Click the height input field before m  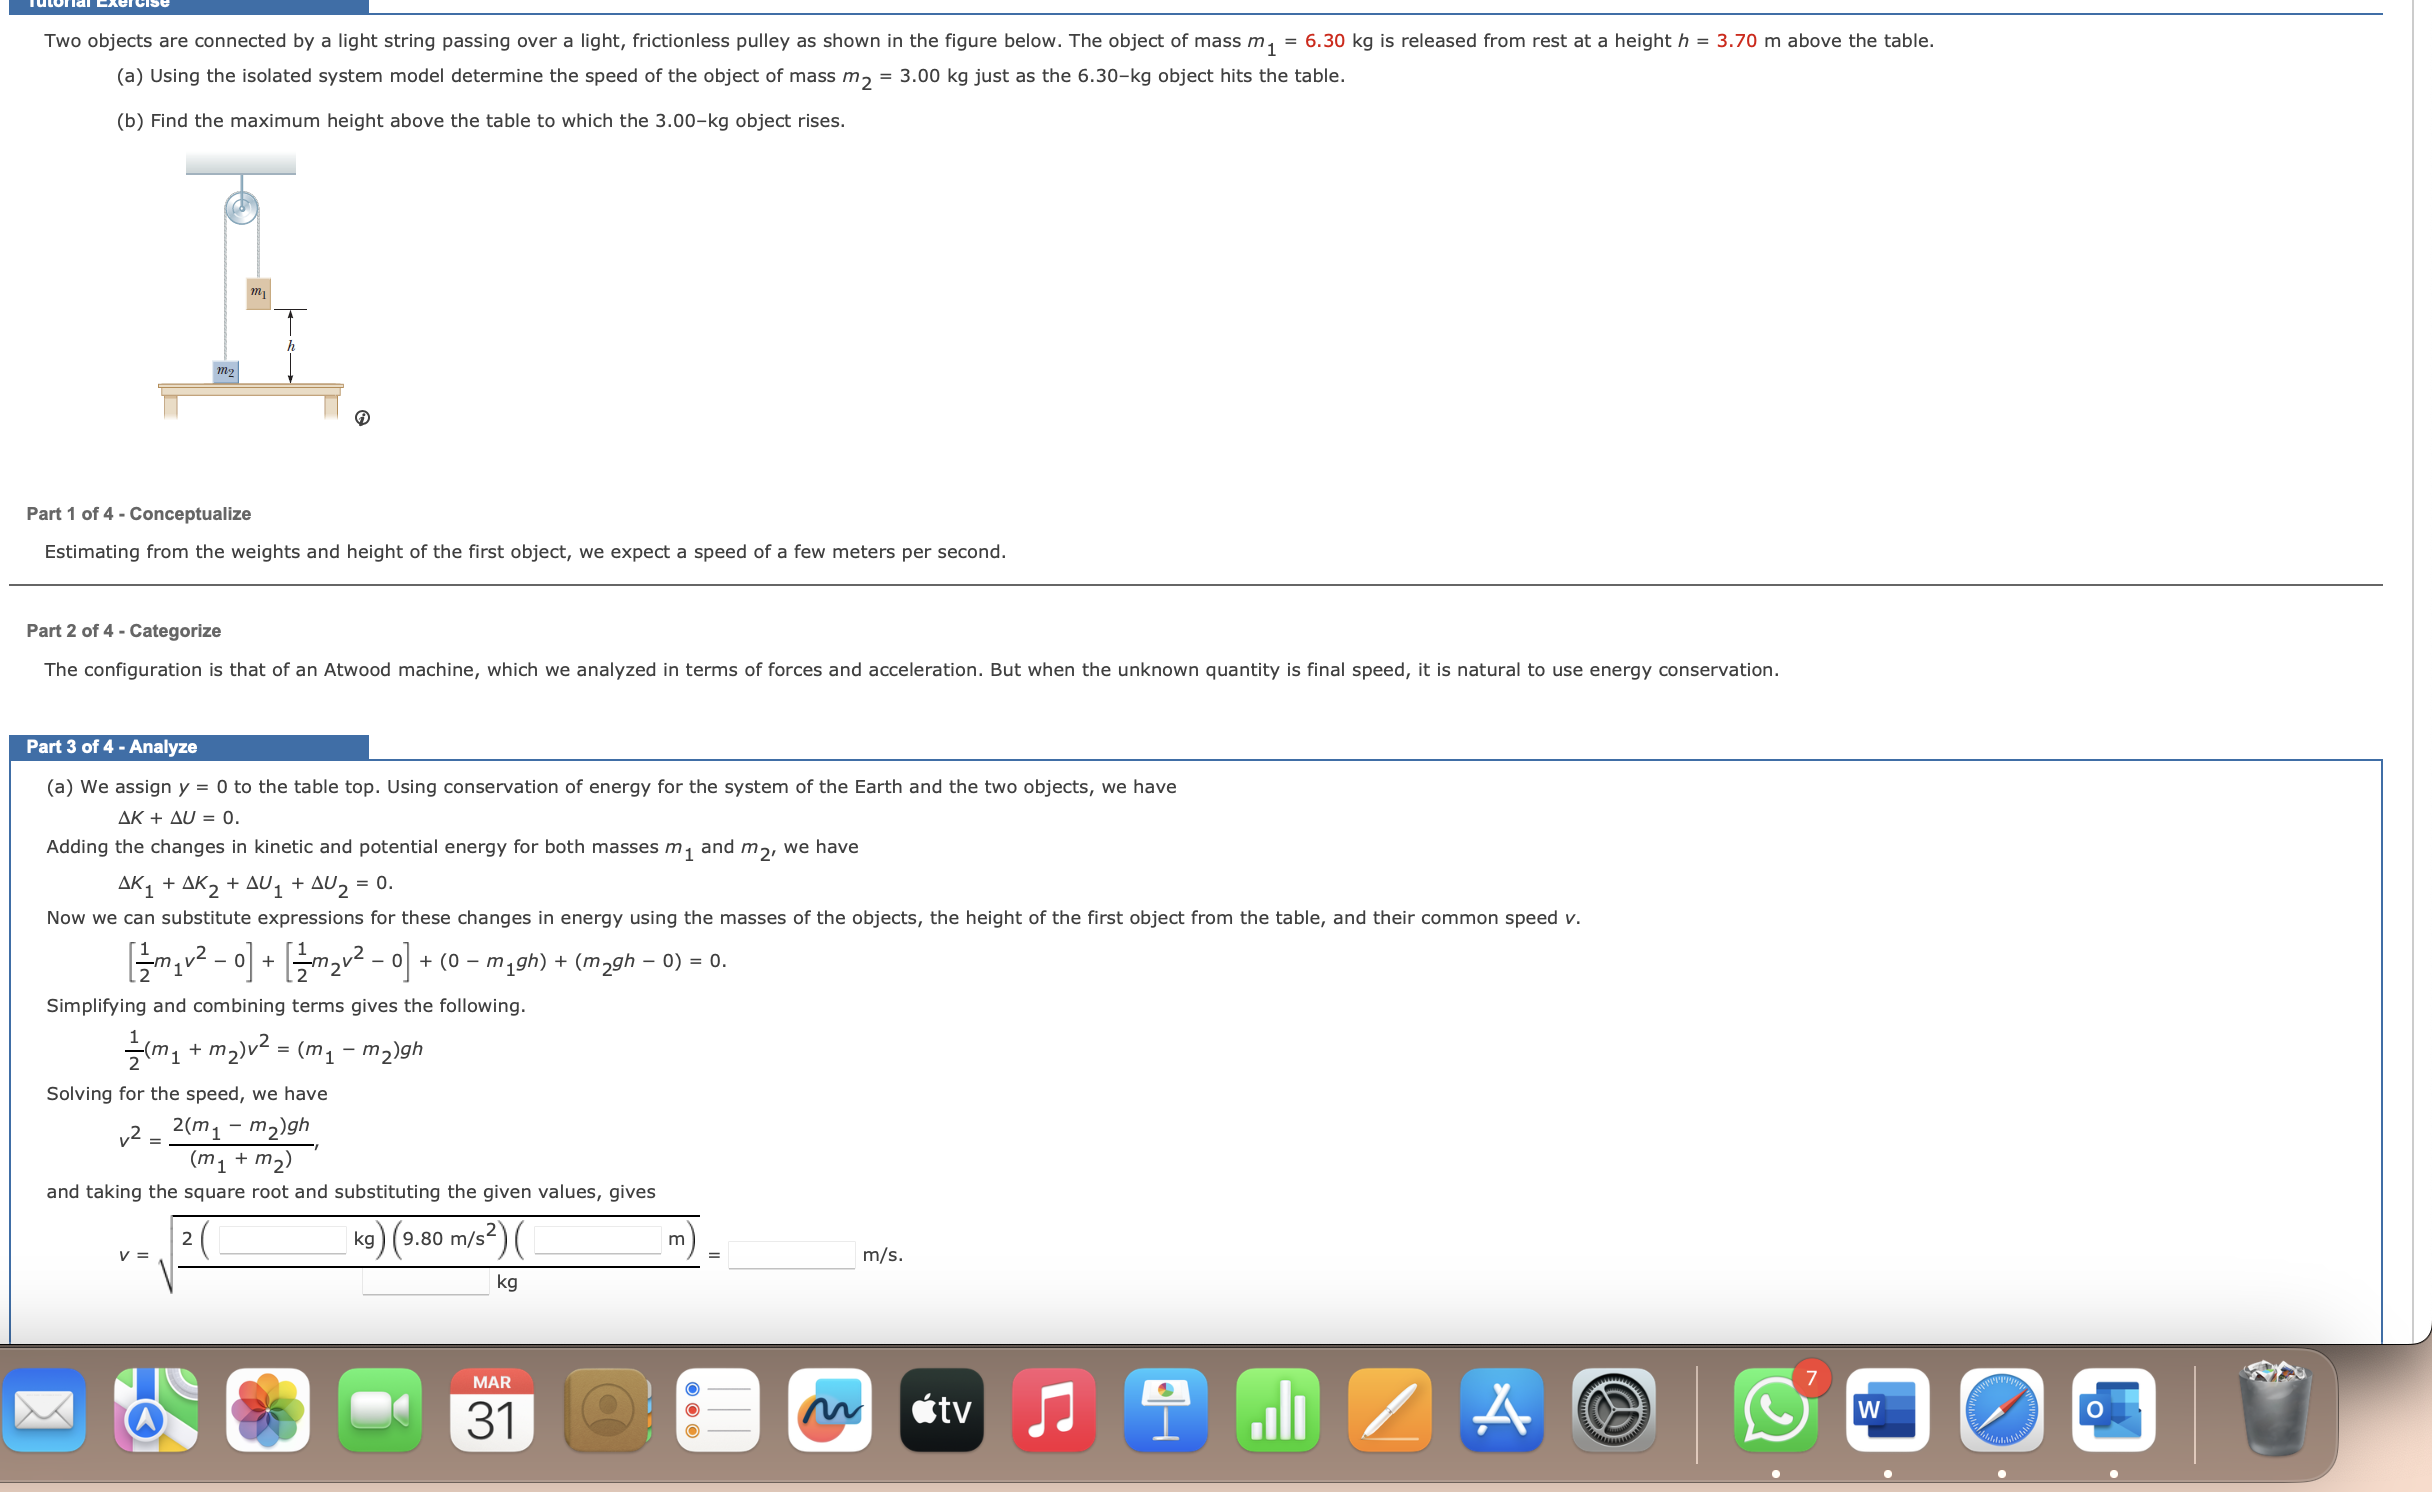[597, 1240]
